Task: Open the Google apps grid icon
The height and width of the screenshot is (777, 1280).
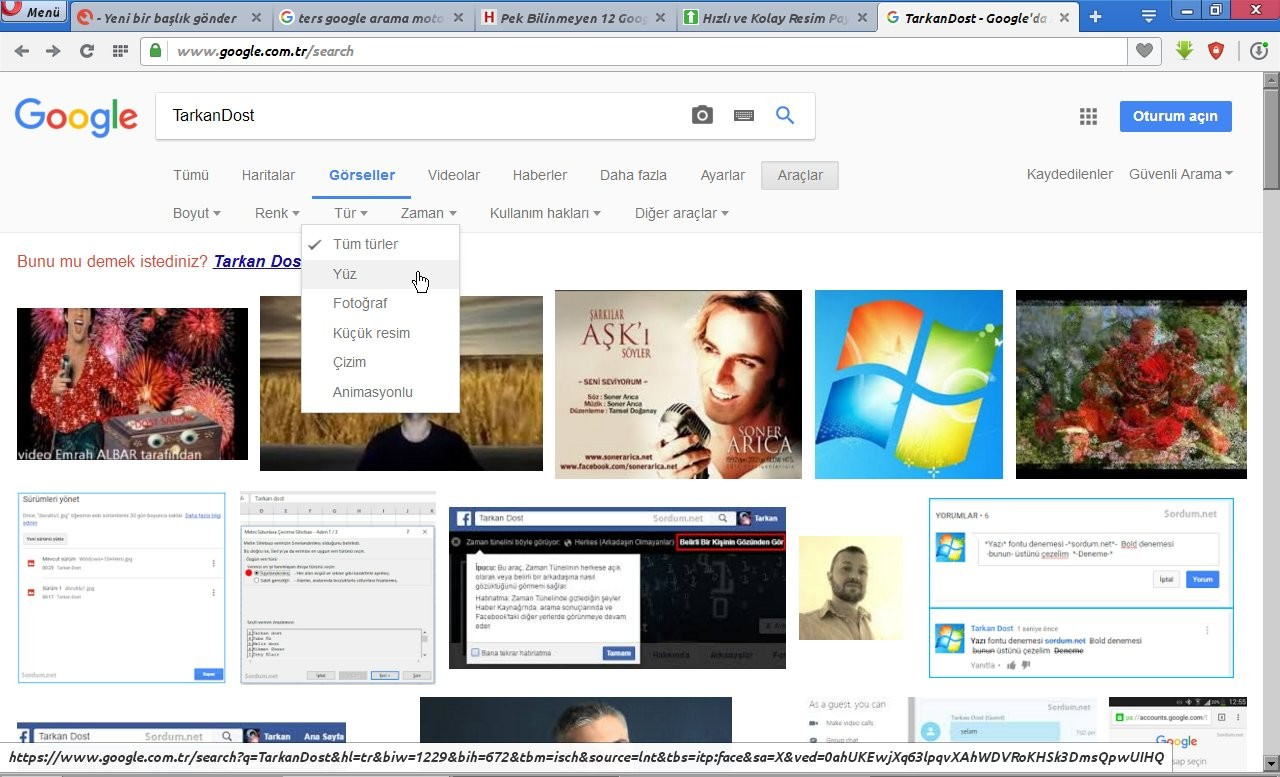Action: click(x=1089, y=117)
